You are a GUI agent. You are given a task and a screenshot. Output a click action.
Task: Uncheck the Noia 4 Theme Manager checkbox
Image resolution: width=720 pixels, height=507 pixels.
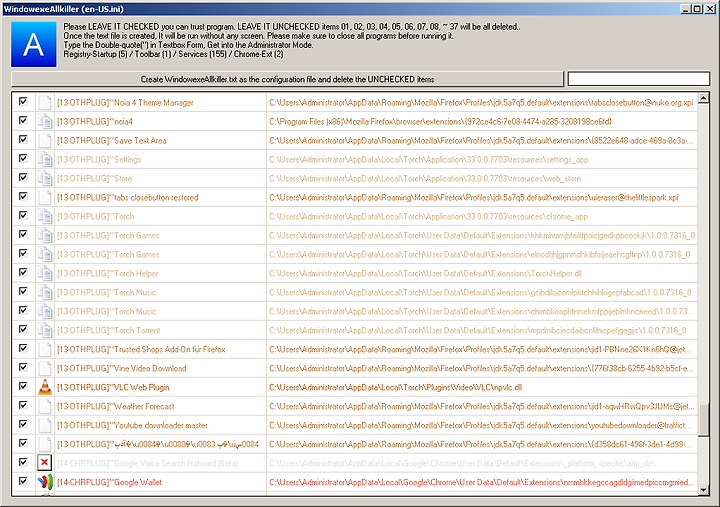point(23,101)
